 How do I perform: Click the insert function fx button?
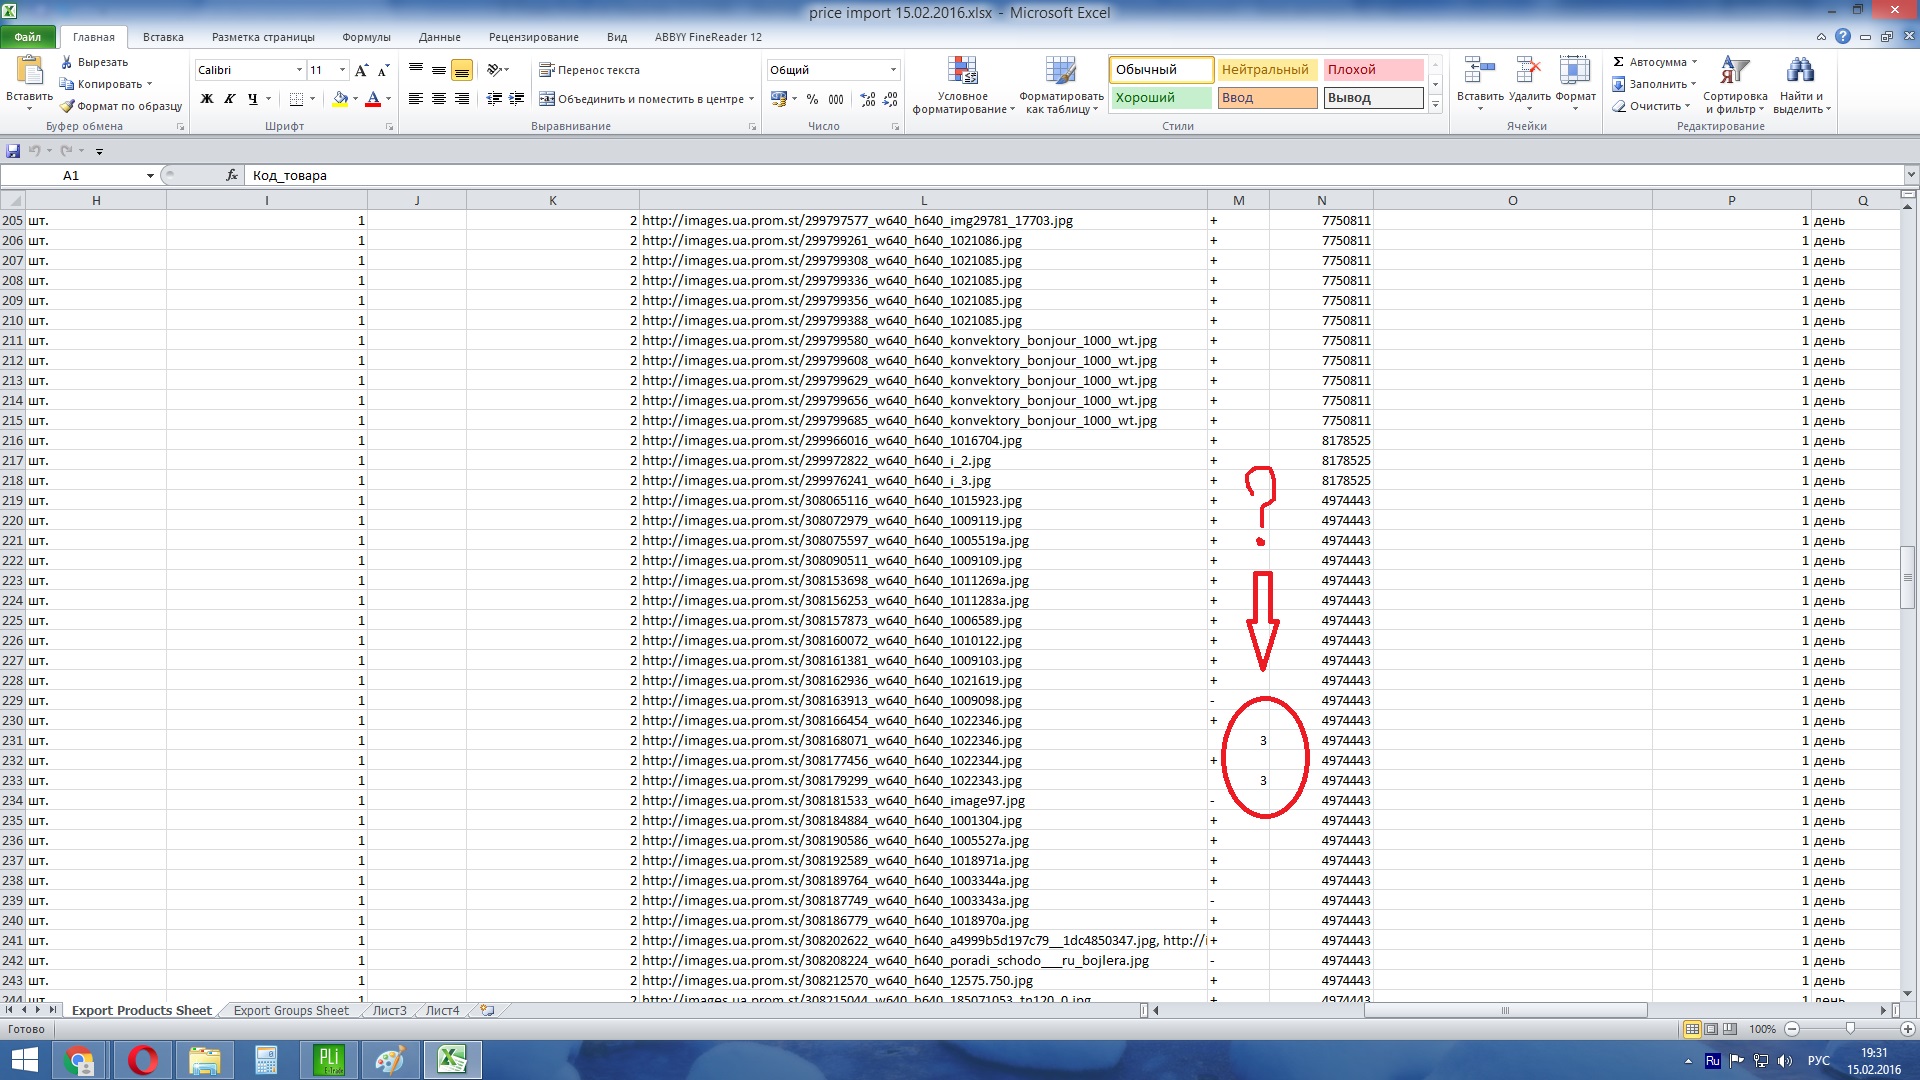232,175
